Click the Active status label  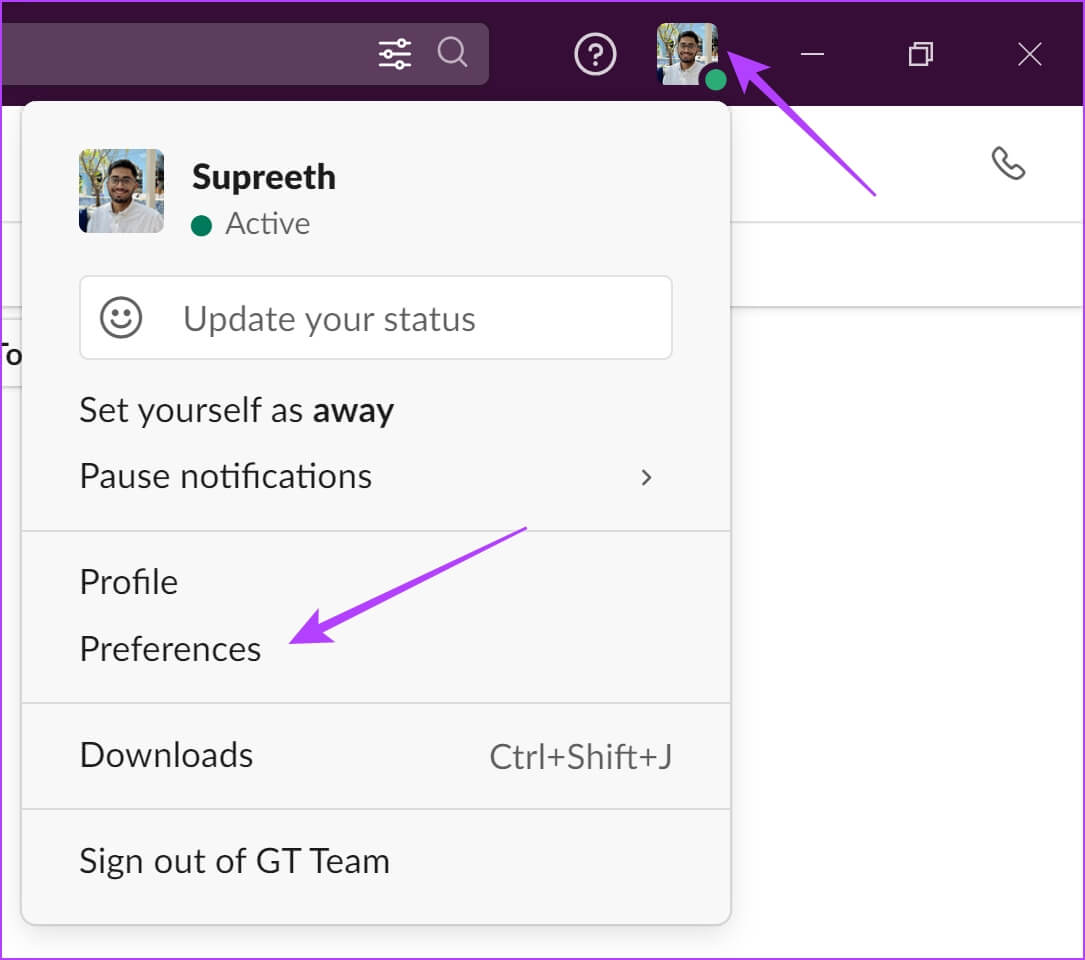[267, 224]
